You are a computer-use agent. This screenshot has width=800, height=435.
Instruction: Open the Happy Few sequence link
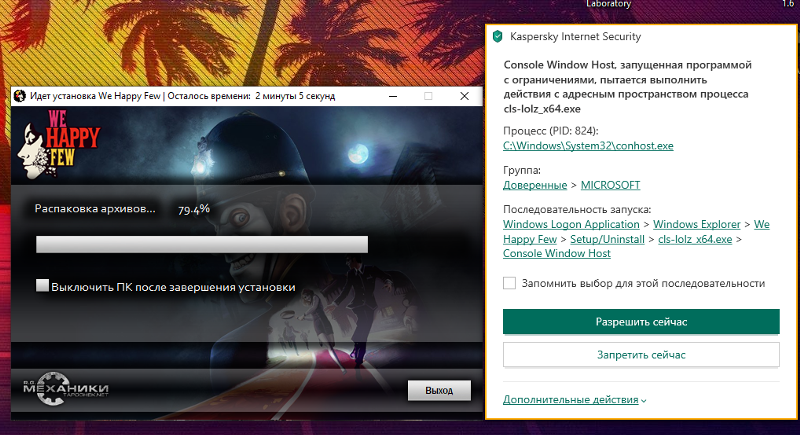(x=530, y=239)
